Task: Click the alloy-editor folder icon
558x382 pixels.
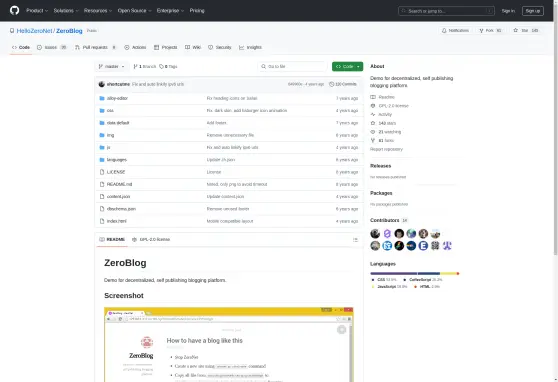Action: pyautogui.click(x=102, y=98)
